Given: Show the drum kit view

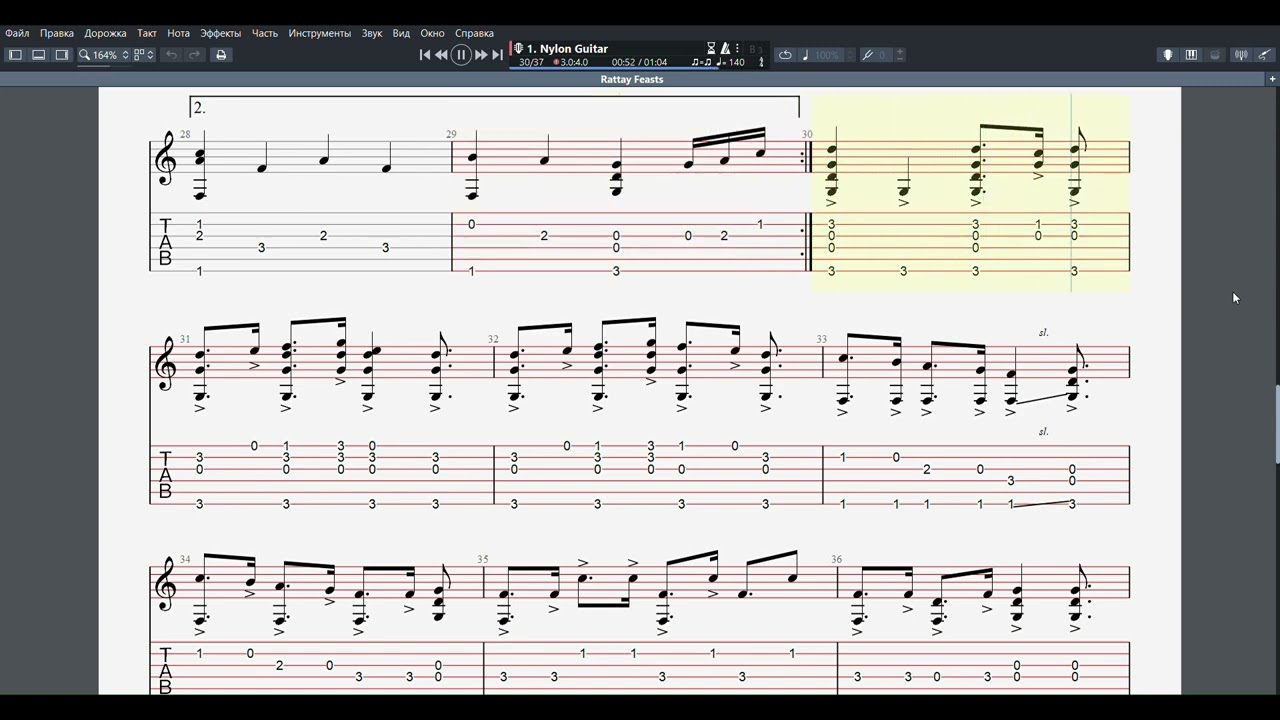Looking at the screenshot, I should pos(1215,55).
